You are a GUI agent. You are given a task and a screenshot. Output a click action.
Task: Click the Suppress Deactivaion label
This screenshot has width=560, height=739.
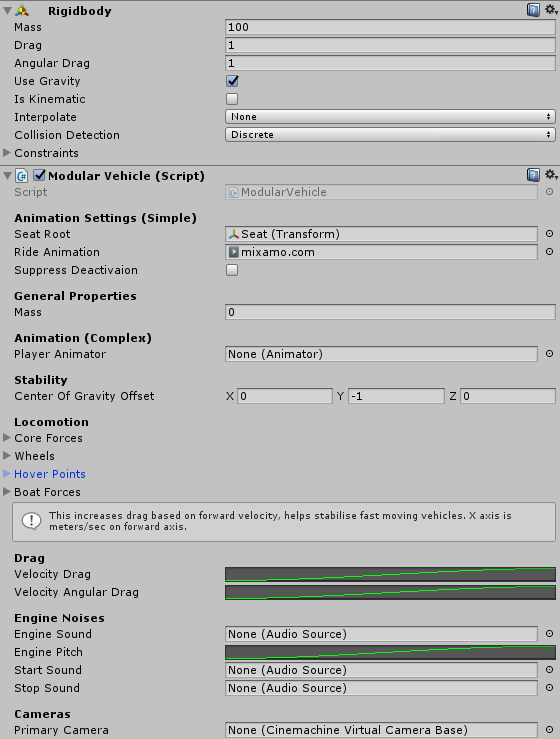(76, 270)
